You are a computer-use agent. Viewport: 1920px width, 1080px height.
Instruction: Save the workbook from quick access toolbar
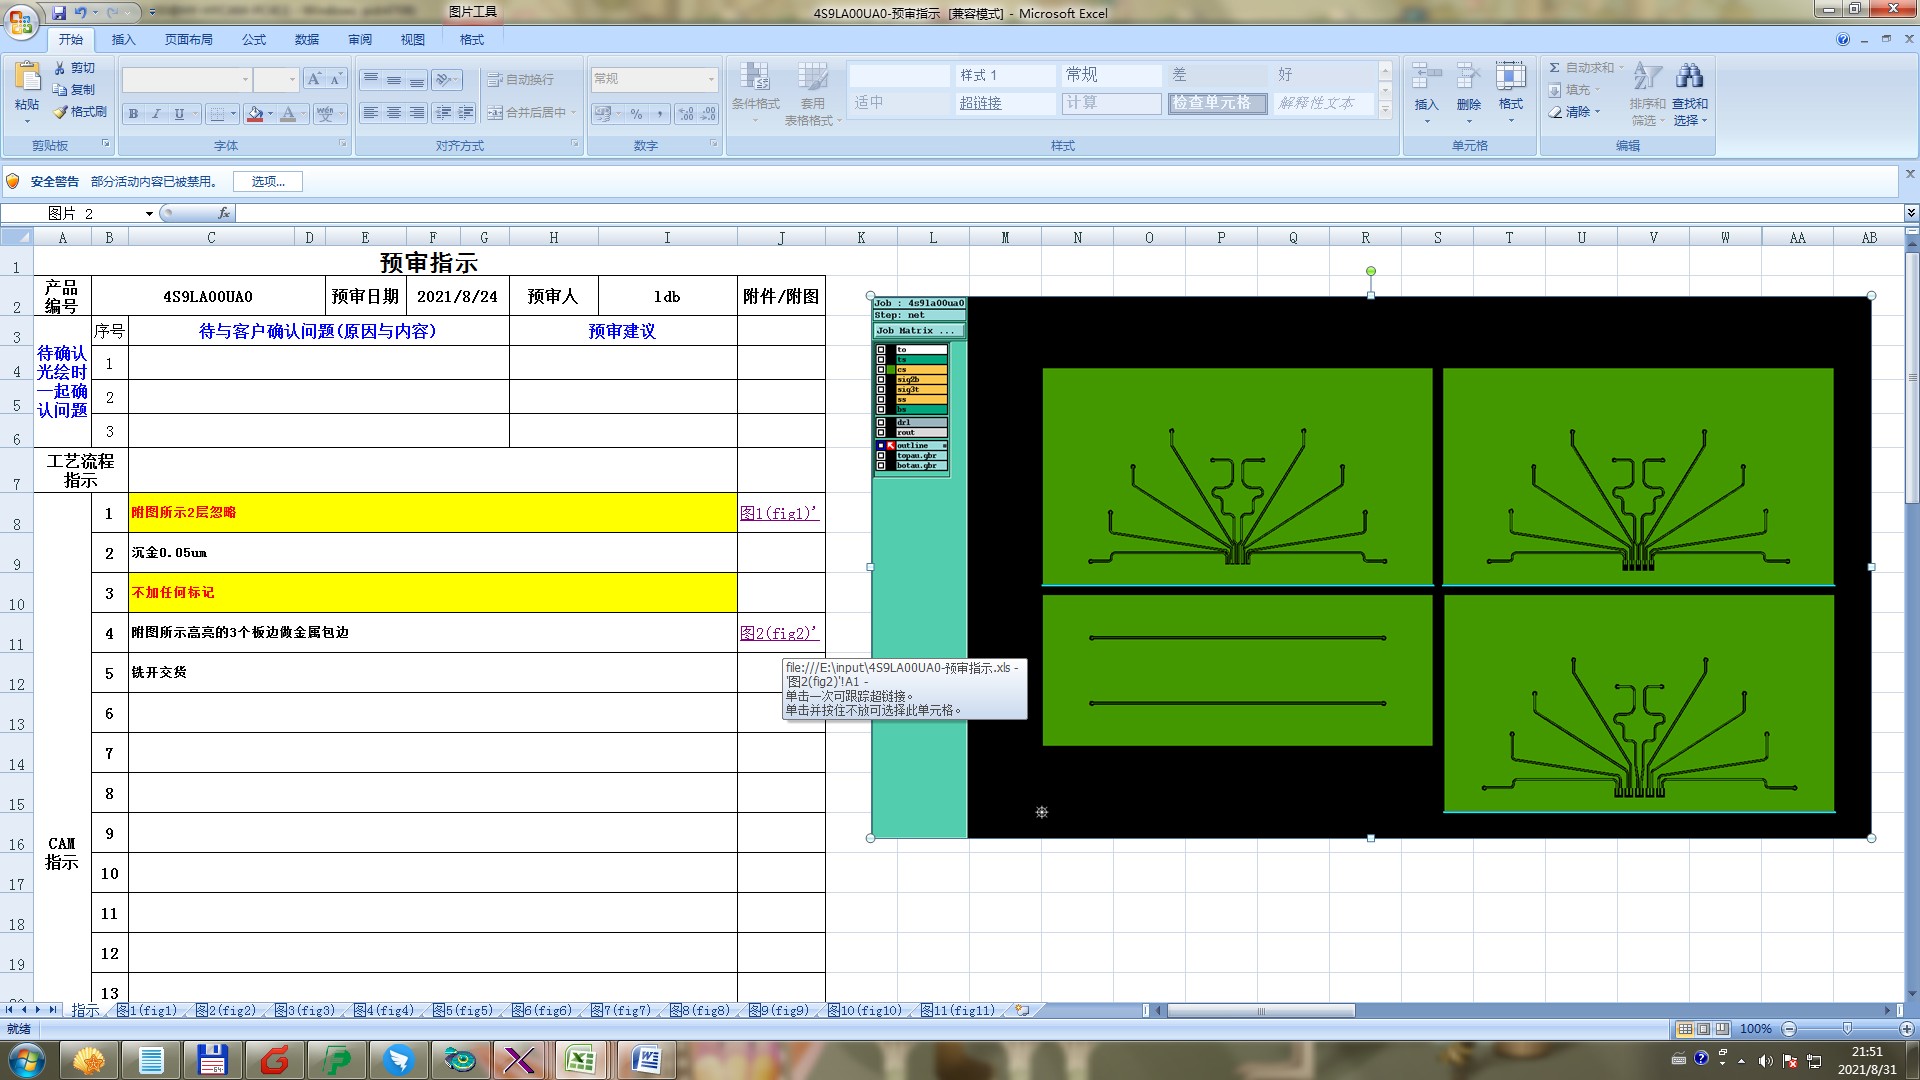coord(59,13)
